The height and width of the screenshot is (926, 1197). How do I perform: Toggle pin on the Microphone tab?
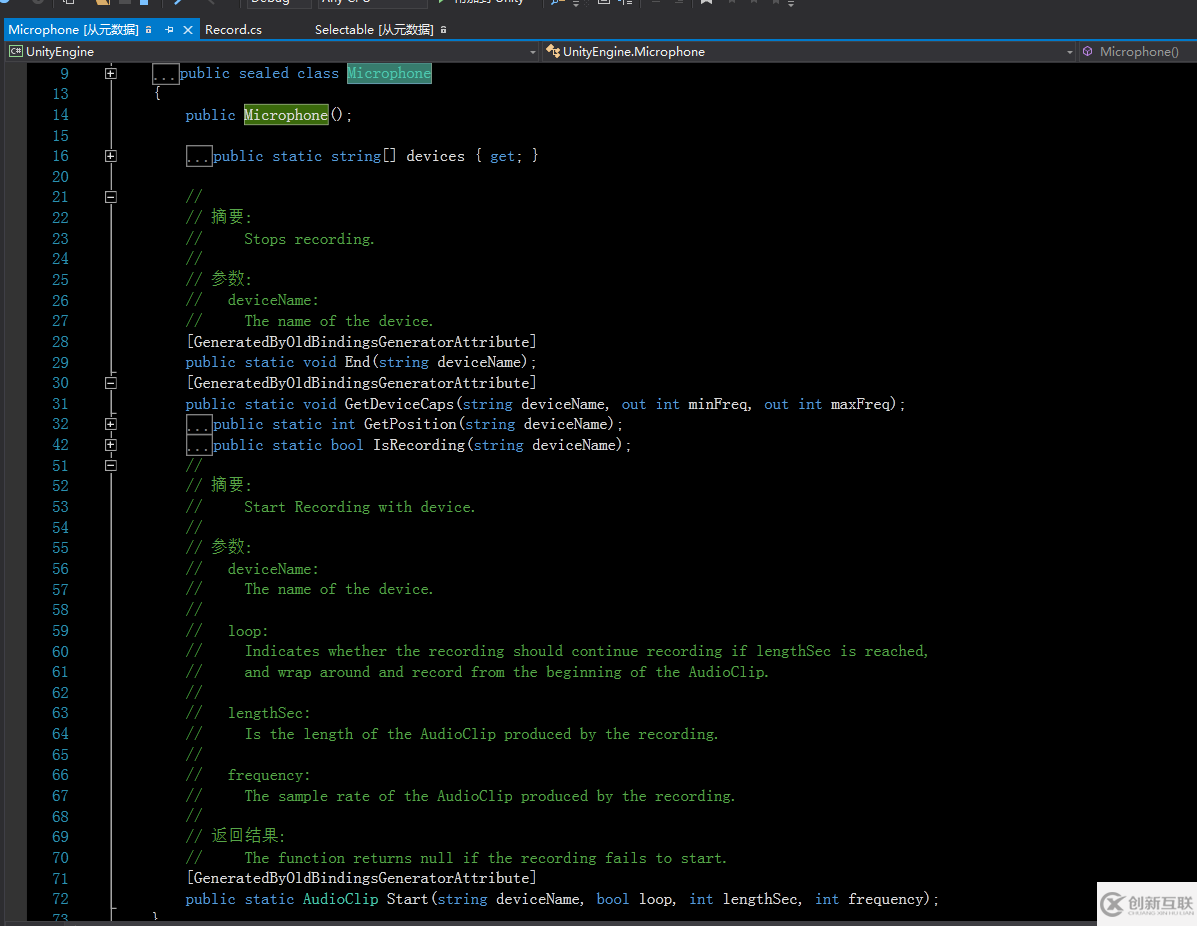point(169,30)
